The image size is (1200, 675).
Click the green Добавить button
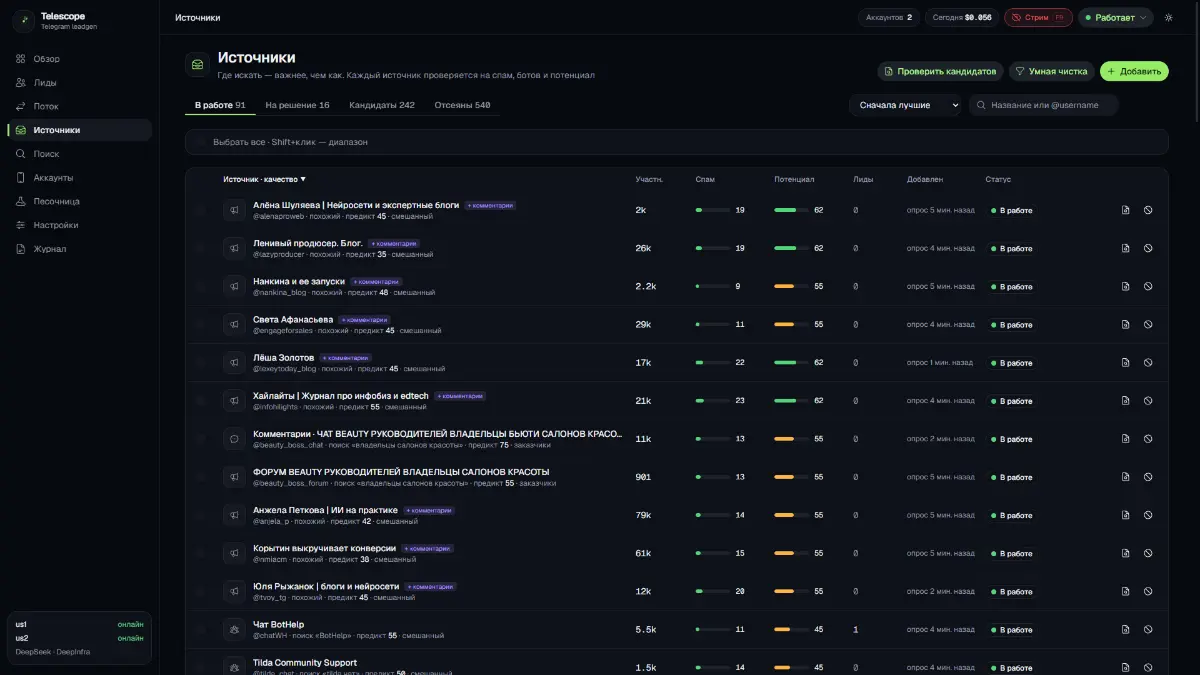(1134, 71)
